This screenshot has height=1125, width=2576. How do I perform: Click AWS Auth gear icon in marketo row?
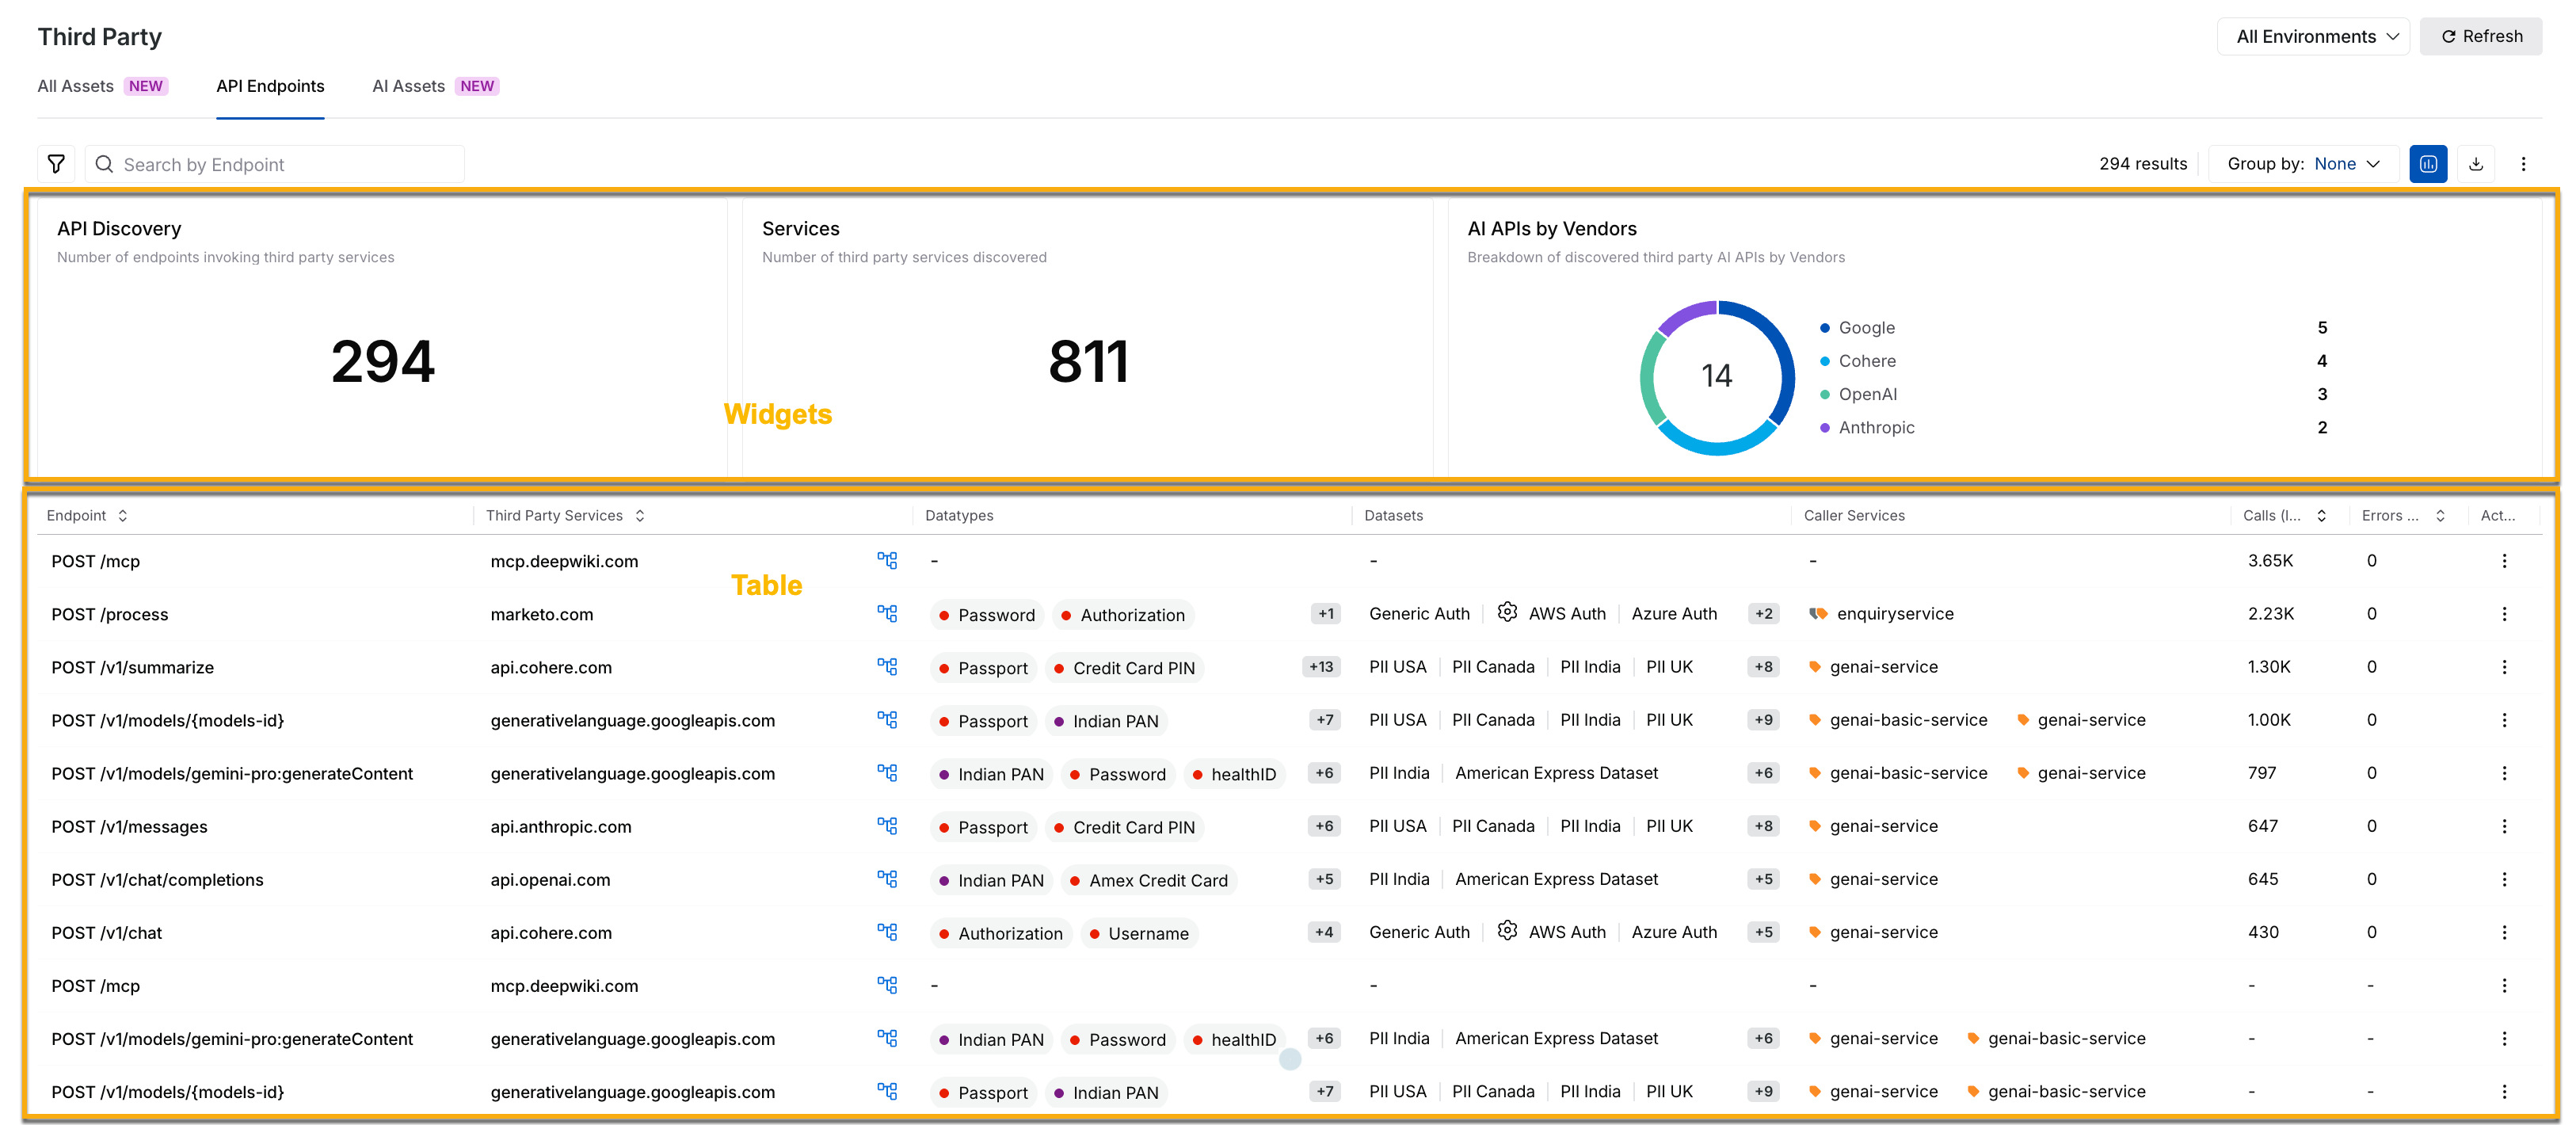(x=1507, y=612)
